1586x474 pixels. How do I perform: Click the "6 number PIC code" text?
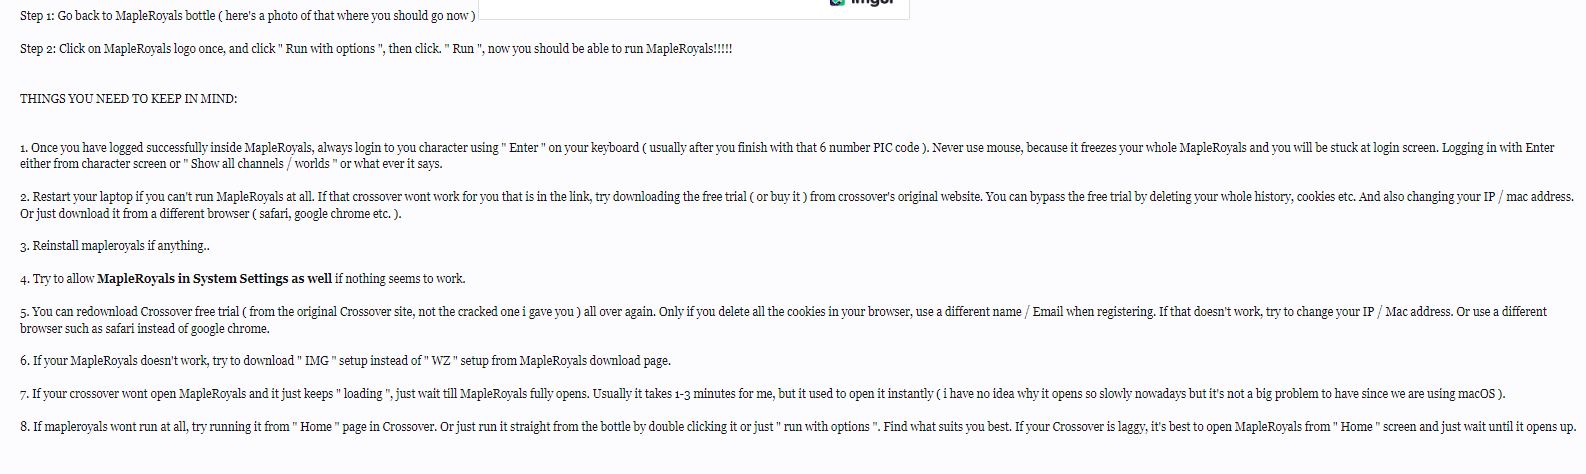point(857,148)
